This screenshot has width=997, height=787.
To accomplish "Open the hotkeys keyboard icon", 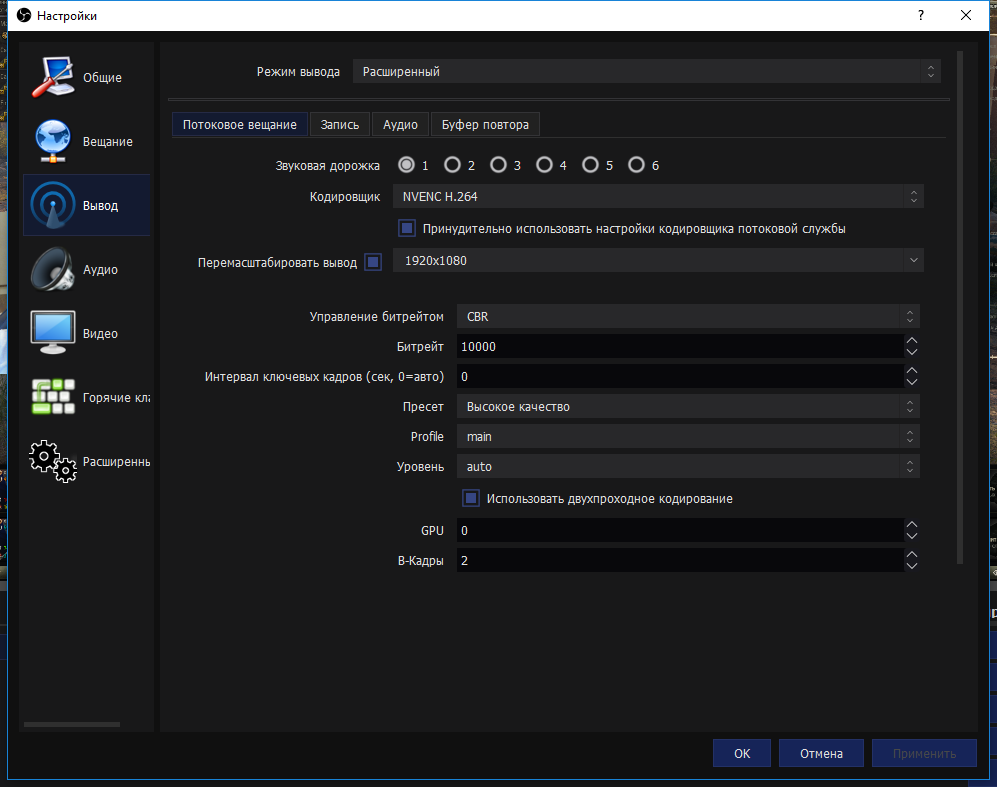I will [52, 397].
